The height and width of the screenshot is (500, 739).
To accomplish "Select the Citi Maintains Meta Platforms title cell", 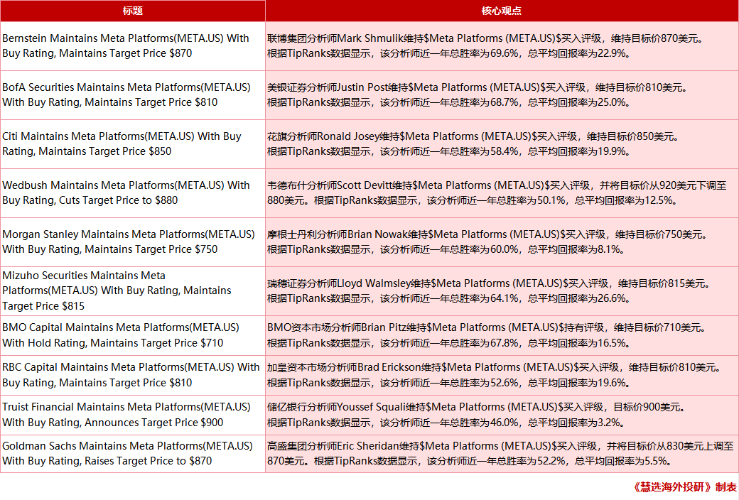I will (133, 144).
